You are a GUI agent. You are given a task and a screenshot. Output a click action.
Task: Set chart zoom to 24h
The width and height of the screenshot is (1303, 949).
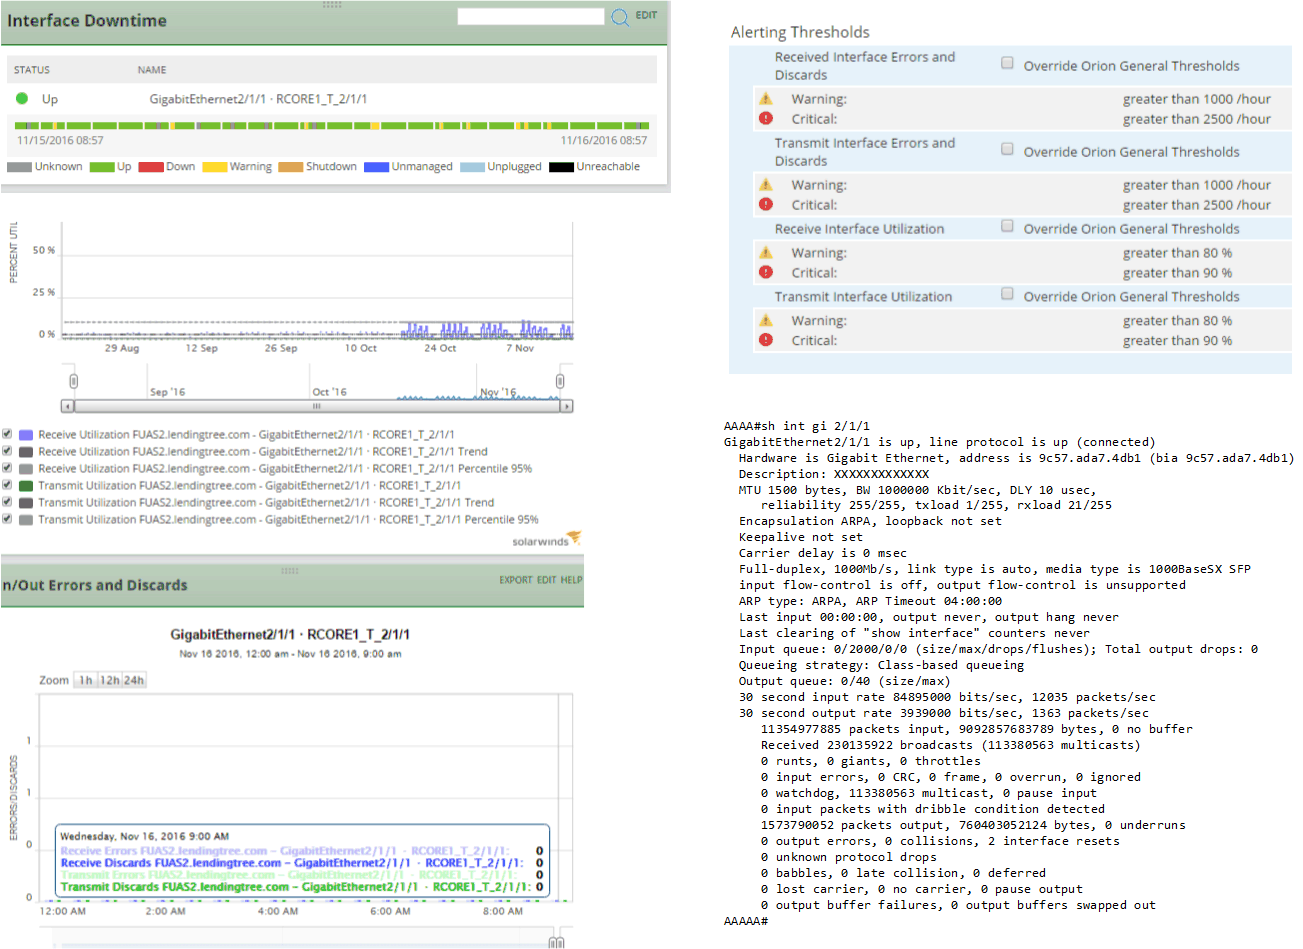134,680
